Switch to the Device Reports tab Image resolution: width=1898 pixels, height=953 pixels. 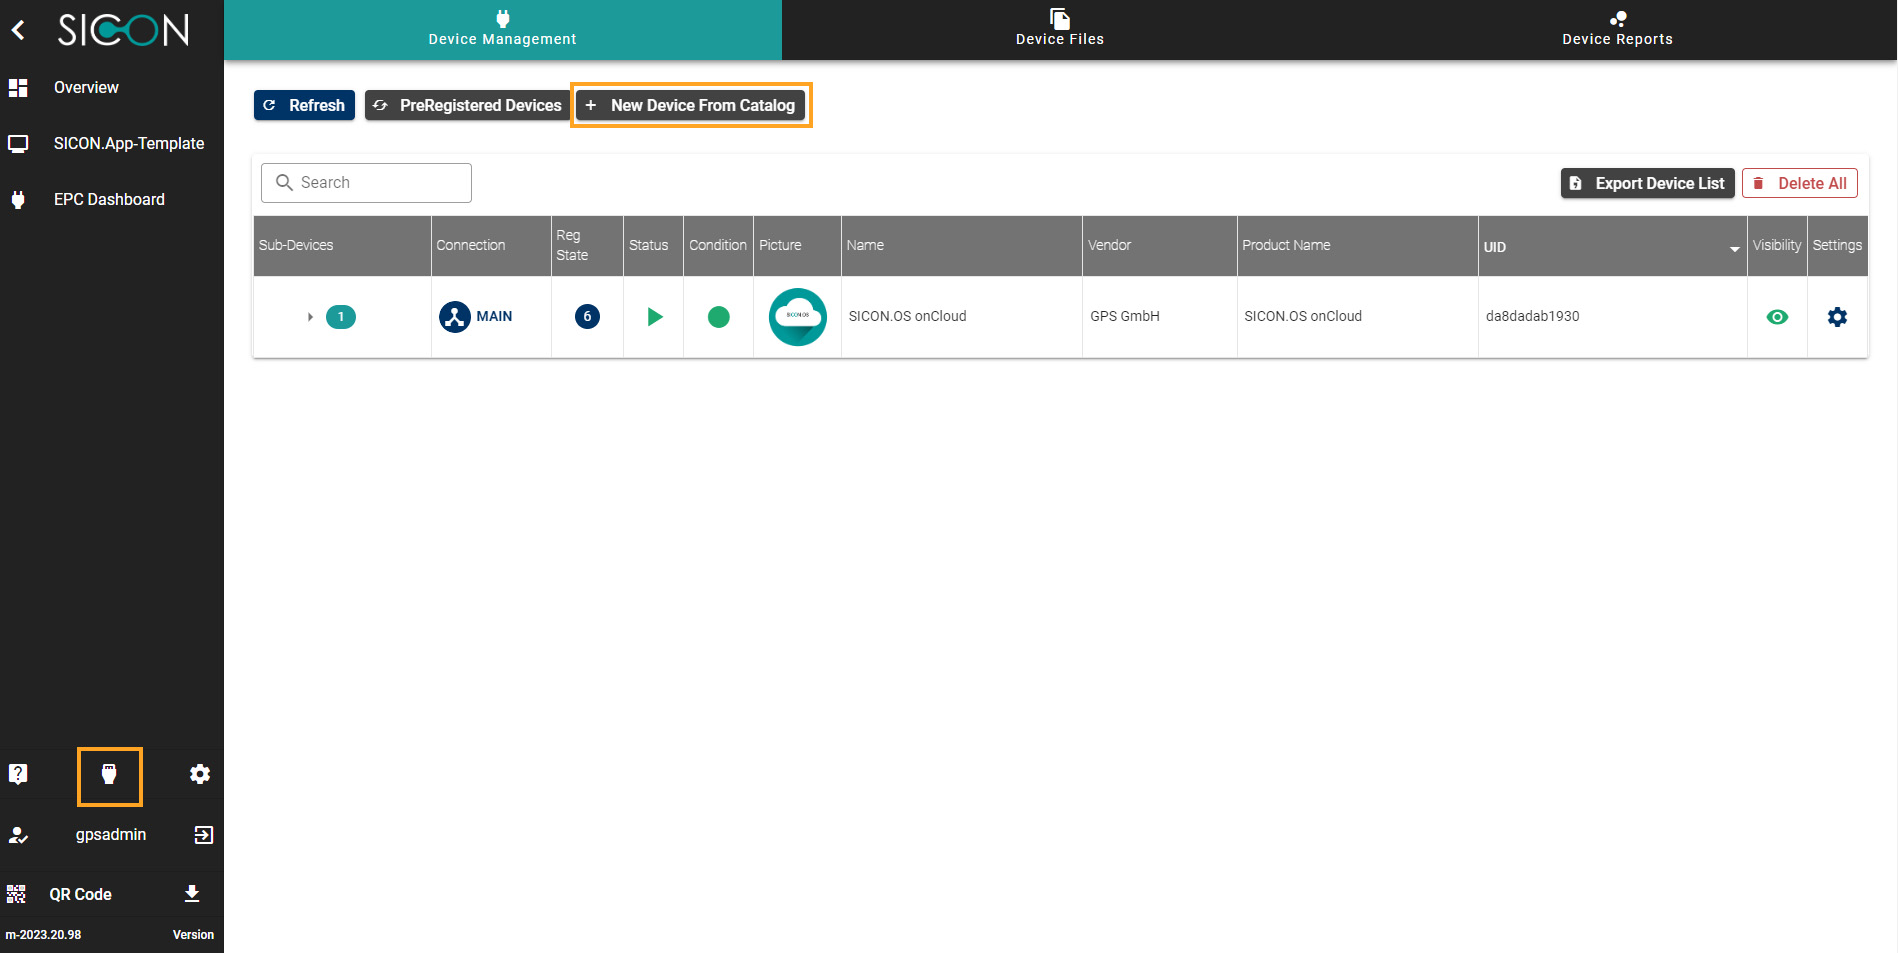[1617, 29]
